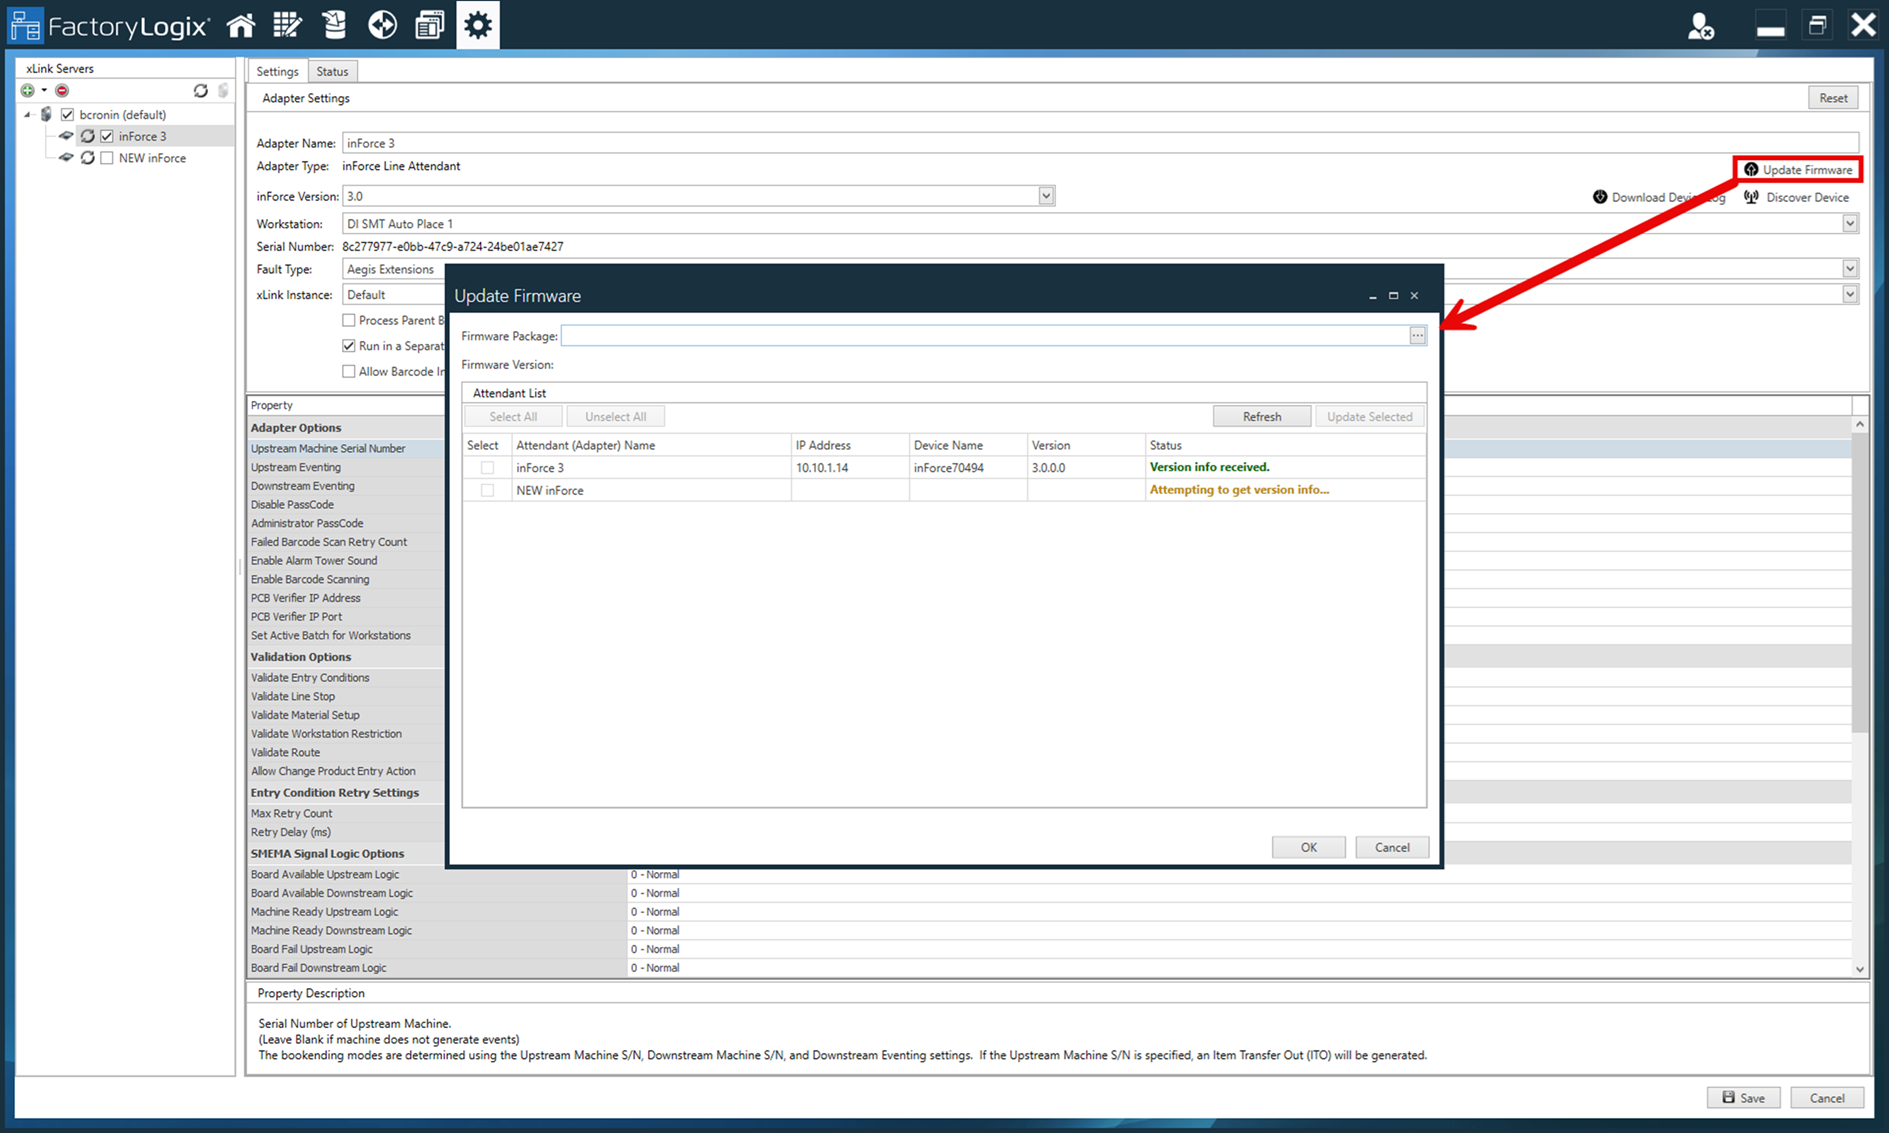Click the property grid scroll down arrow
Viewport: 1889px width, 1133px height.
coord(1860,969)
